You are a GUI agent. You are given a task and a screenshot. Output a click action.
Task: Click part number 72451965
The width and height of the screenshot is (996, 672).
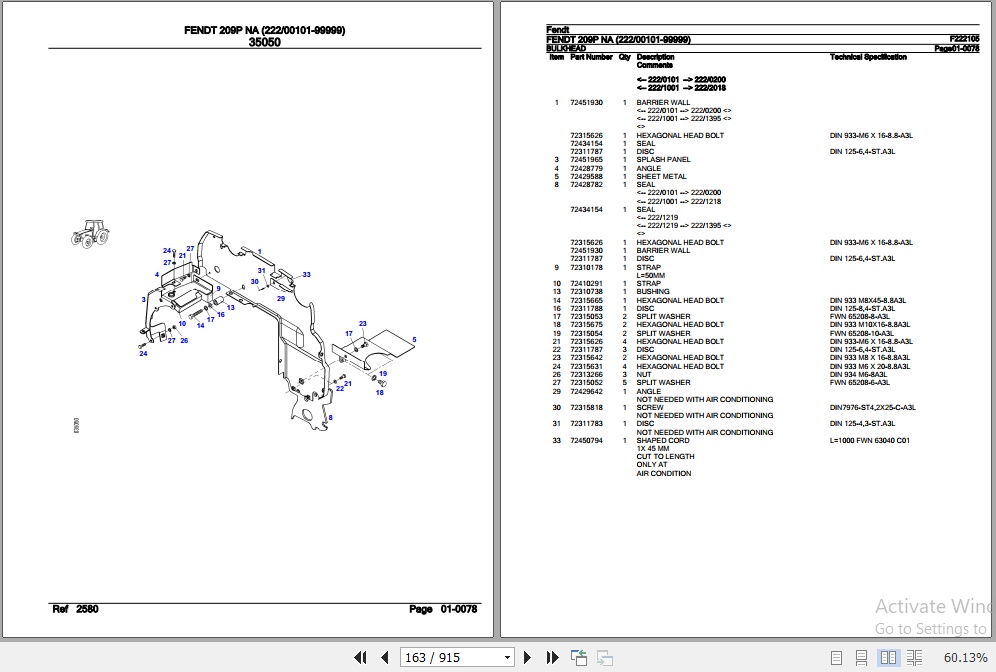click(586, 159)
